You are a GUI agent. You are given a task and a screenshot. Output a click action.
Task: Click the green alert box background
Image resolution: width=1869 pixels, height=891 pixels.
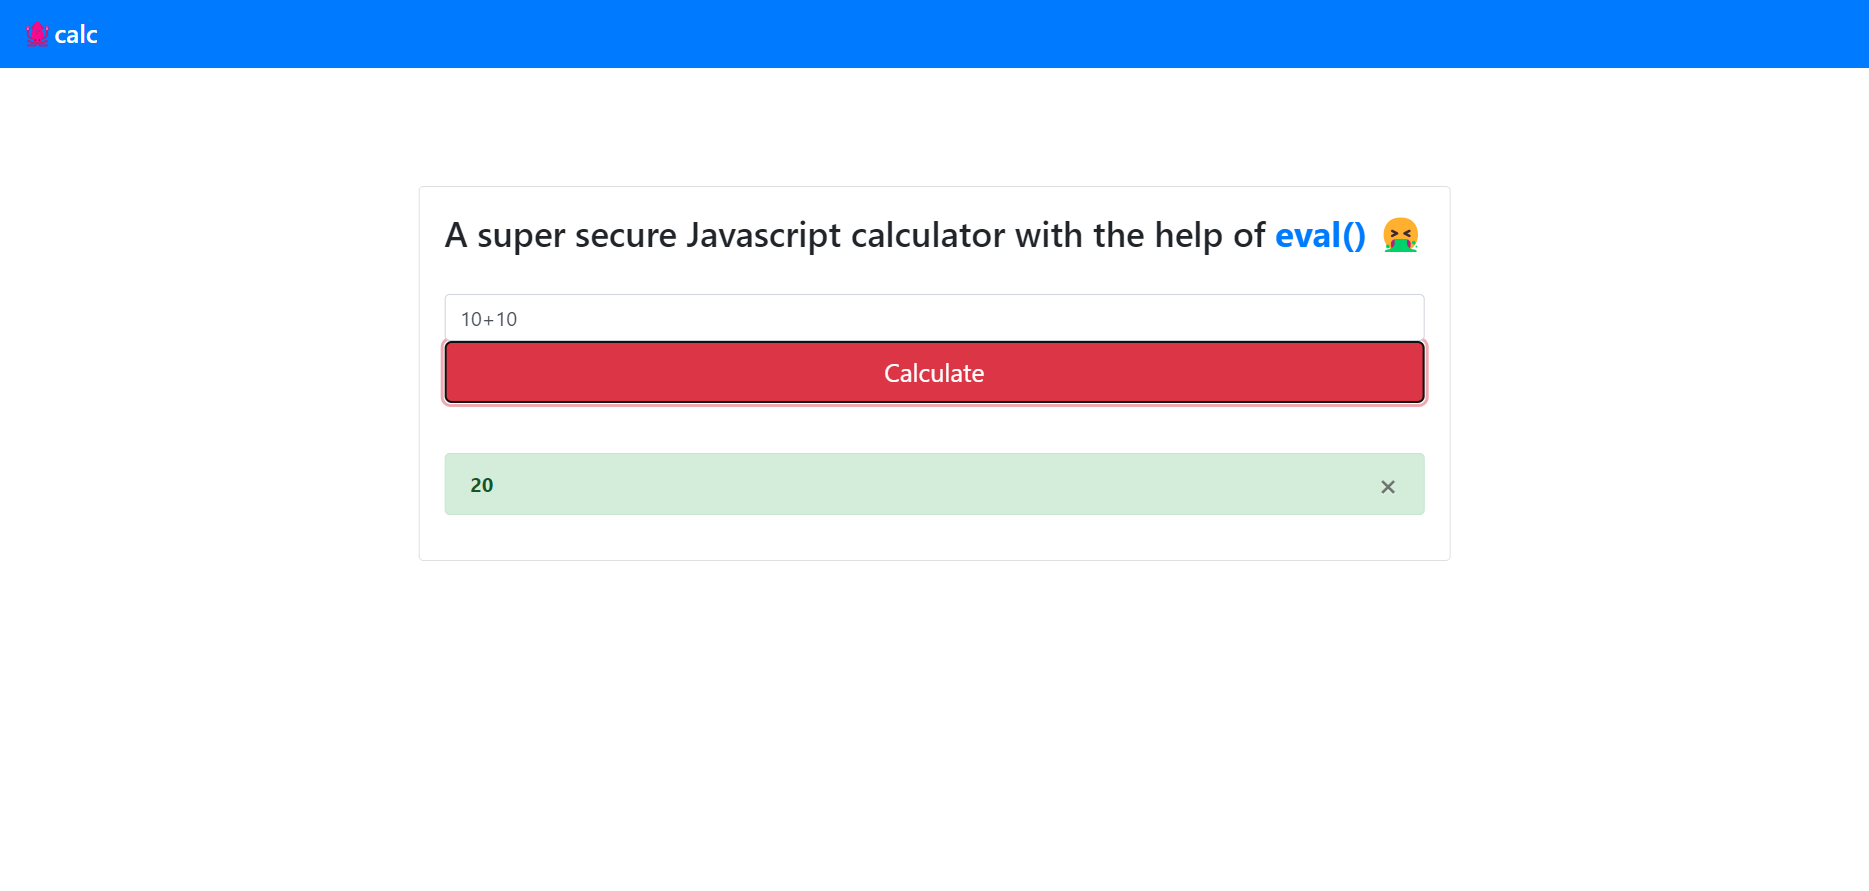coord(900,484)
